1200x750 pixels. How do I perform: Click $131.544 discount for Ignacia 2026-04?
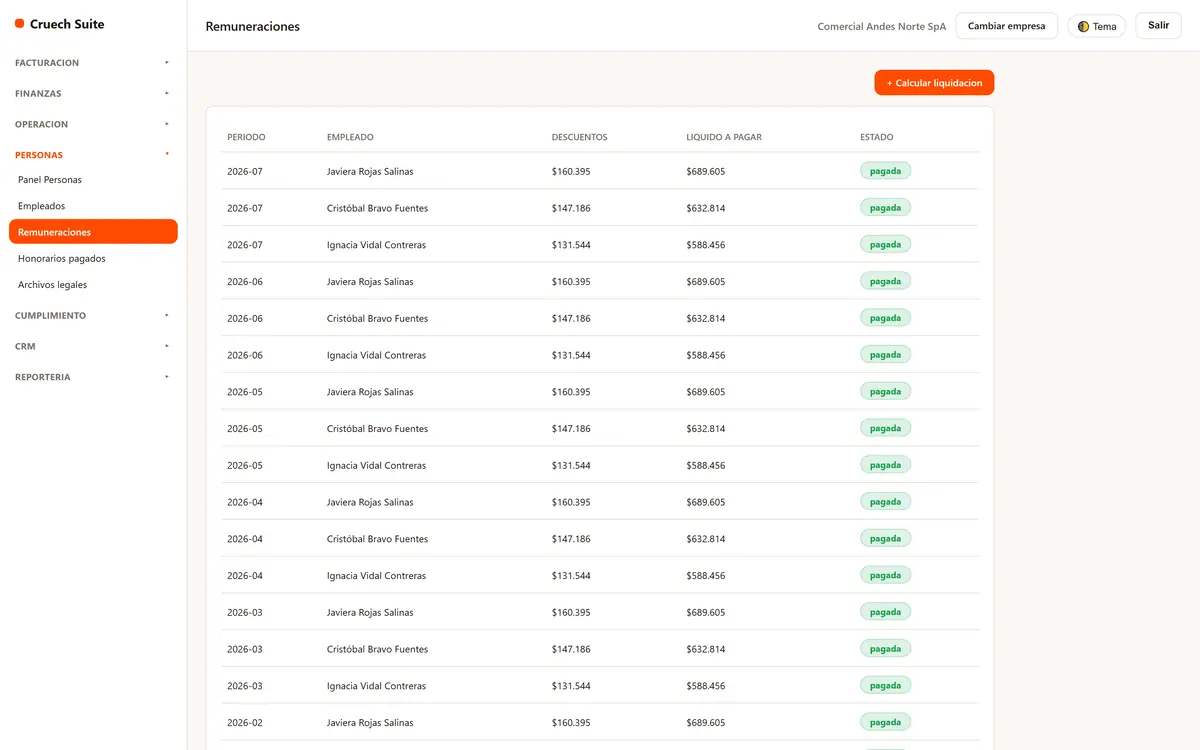point(571,576)
